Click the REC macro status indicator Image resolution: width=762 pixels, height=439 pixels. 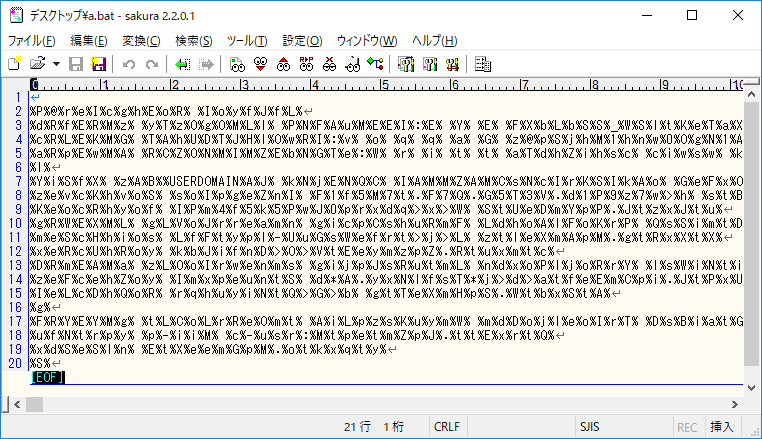(687, 427)
